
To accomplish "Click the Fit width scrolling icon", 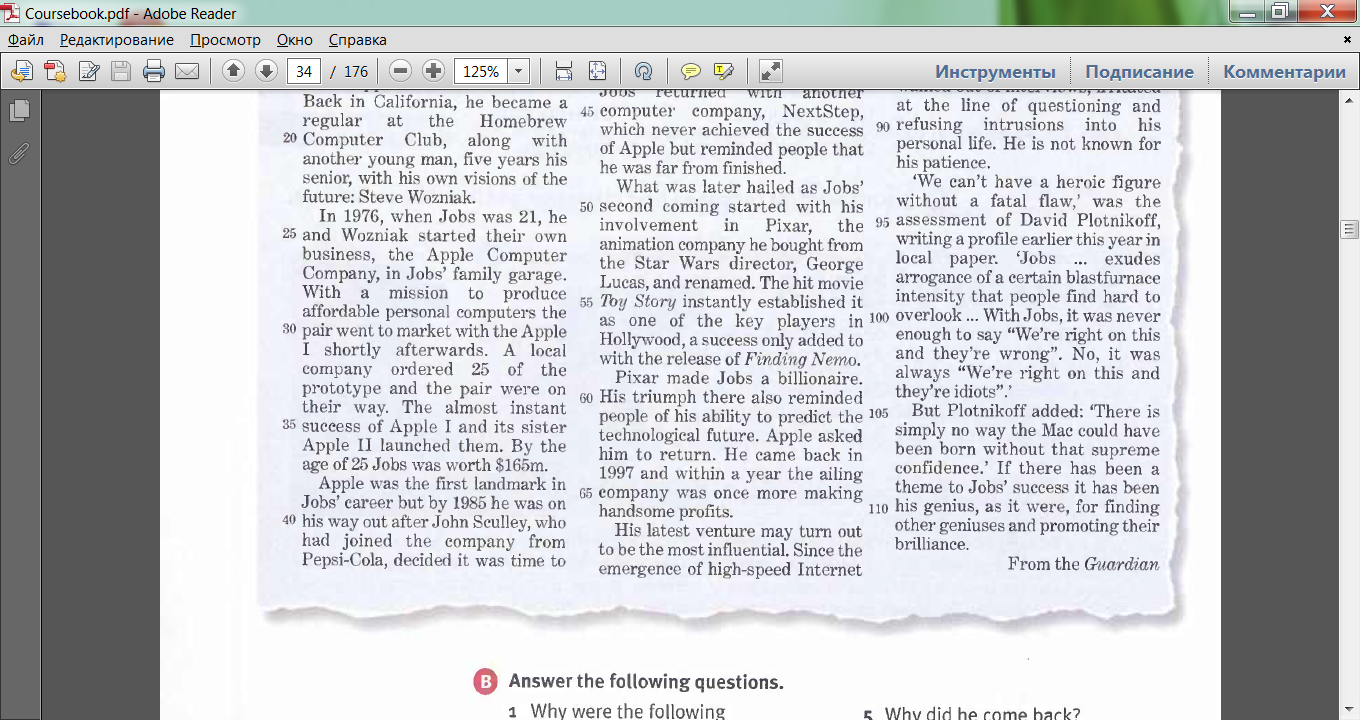I will 564,71.
